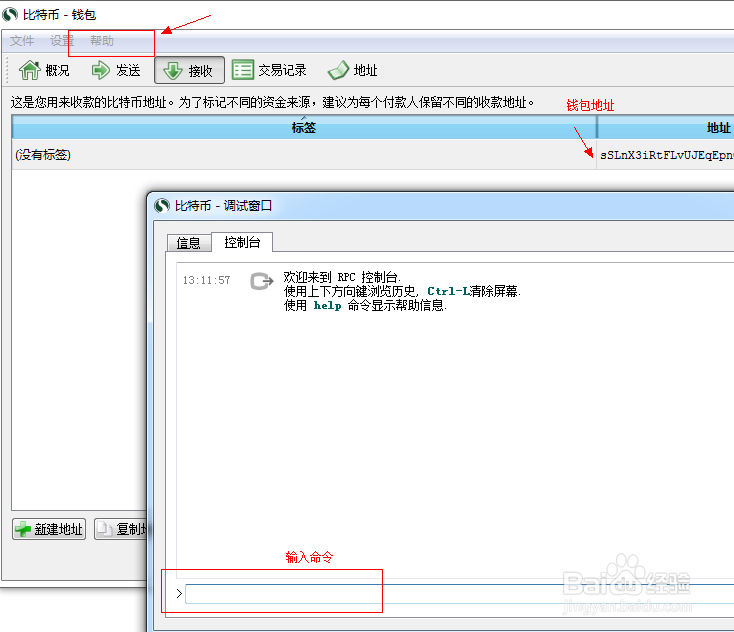The height and width of the screenshot is (632, 734).
Task: Click the receive-address description text
Action: [x=272, y=102]
